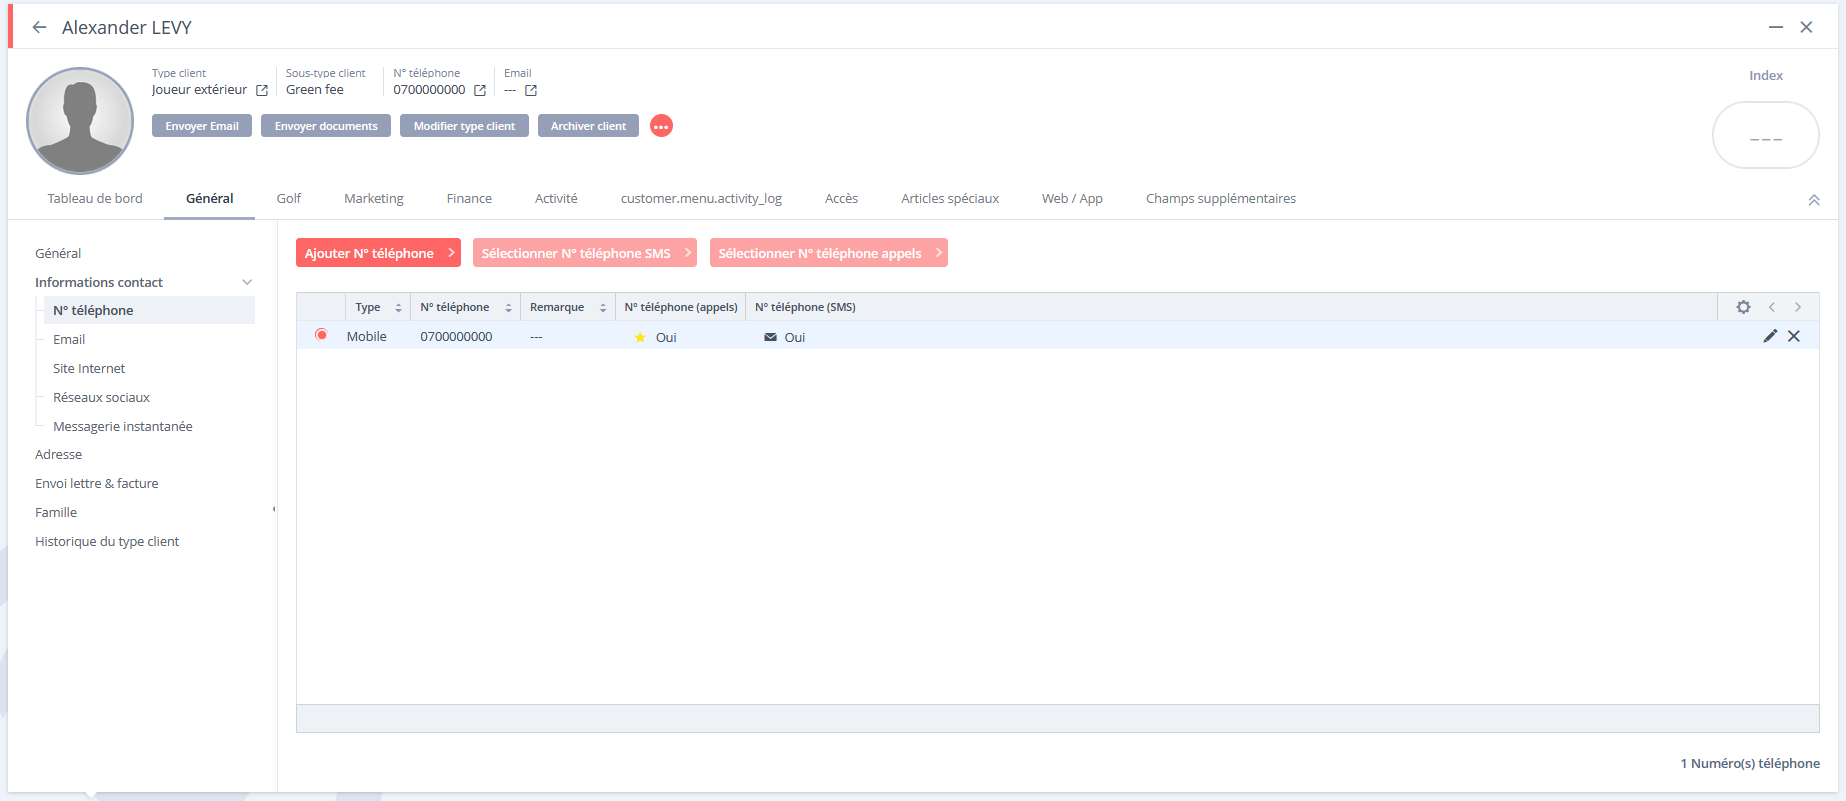Screen dimensions: 1846x801
Task: Edit the Mobile phone row with pencil
Action: [1770, 336]
